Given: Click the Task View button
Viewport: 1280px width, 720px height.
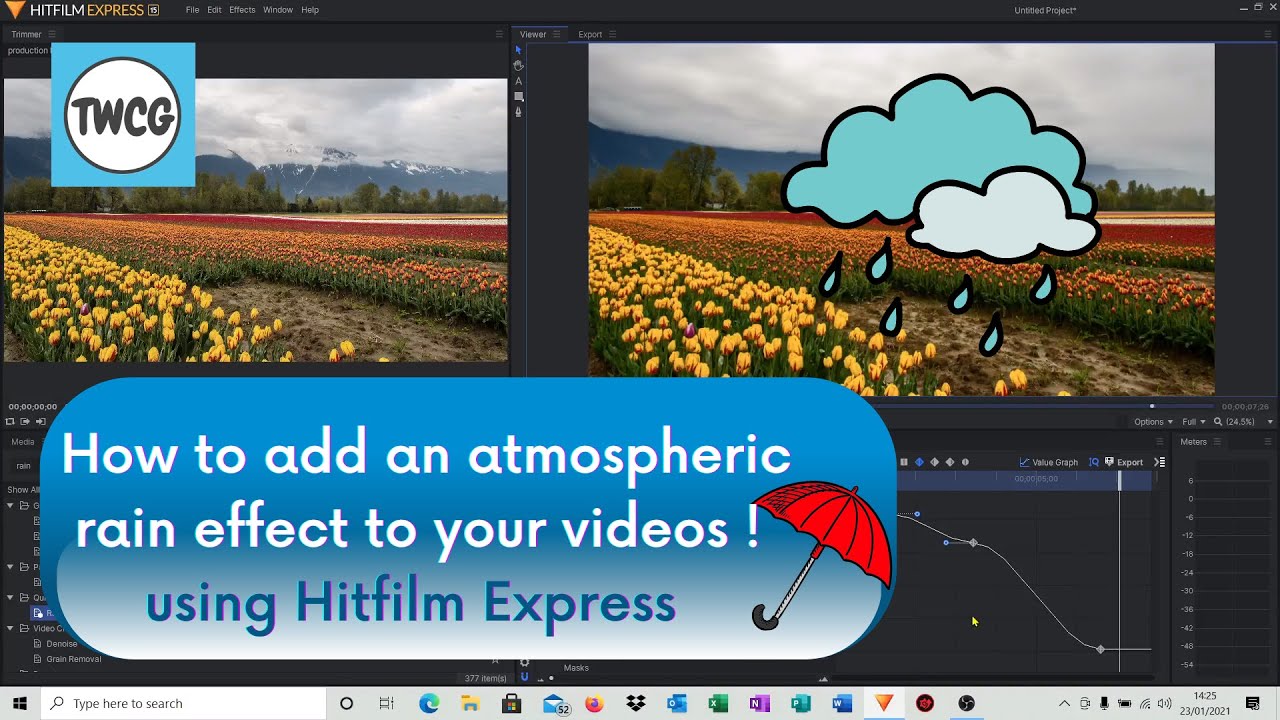Looking at the screenshot, I should click(x=387, y=703).
